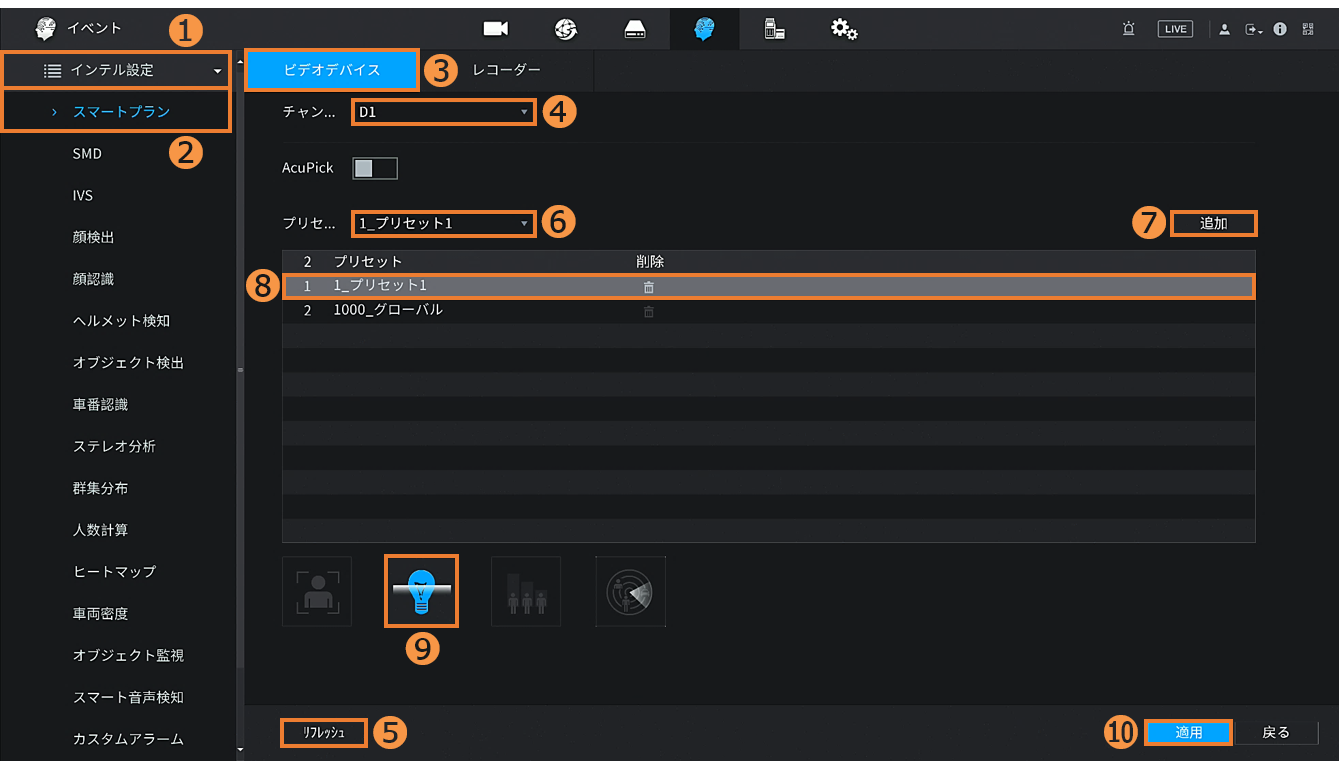The width and height of the screenshot is (1339, 782).
Task: Switch to the レコーダー tab
Action: 506,70
